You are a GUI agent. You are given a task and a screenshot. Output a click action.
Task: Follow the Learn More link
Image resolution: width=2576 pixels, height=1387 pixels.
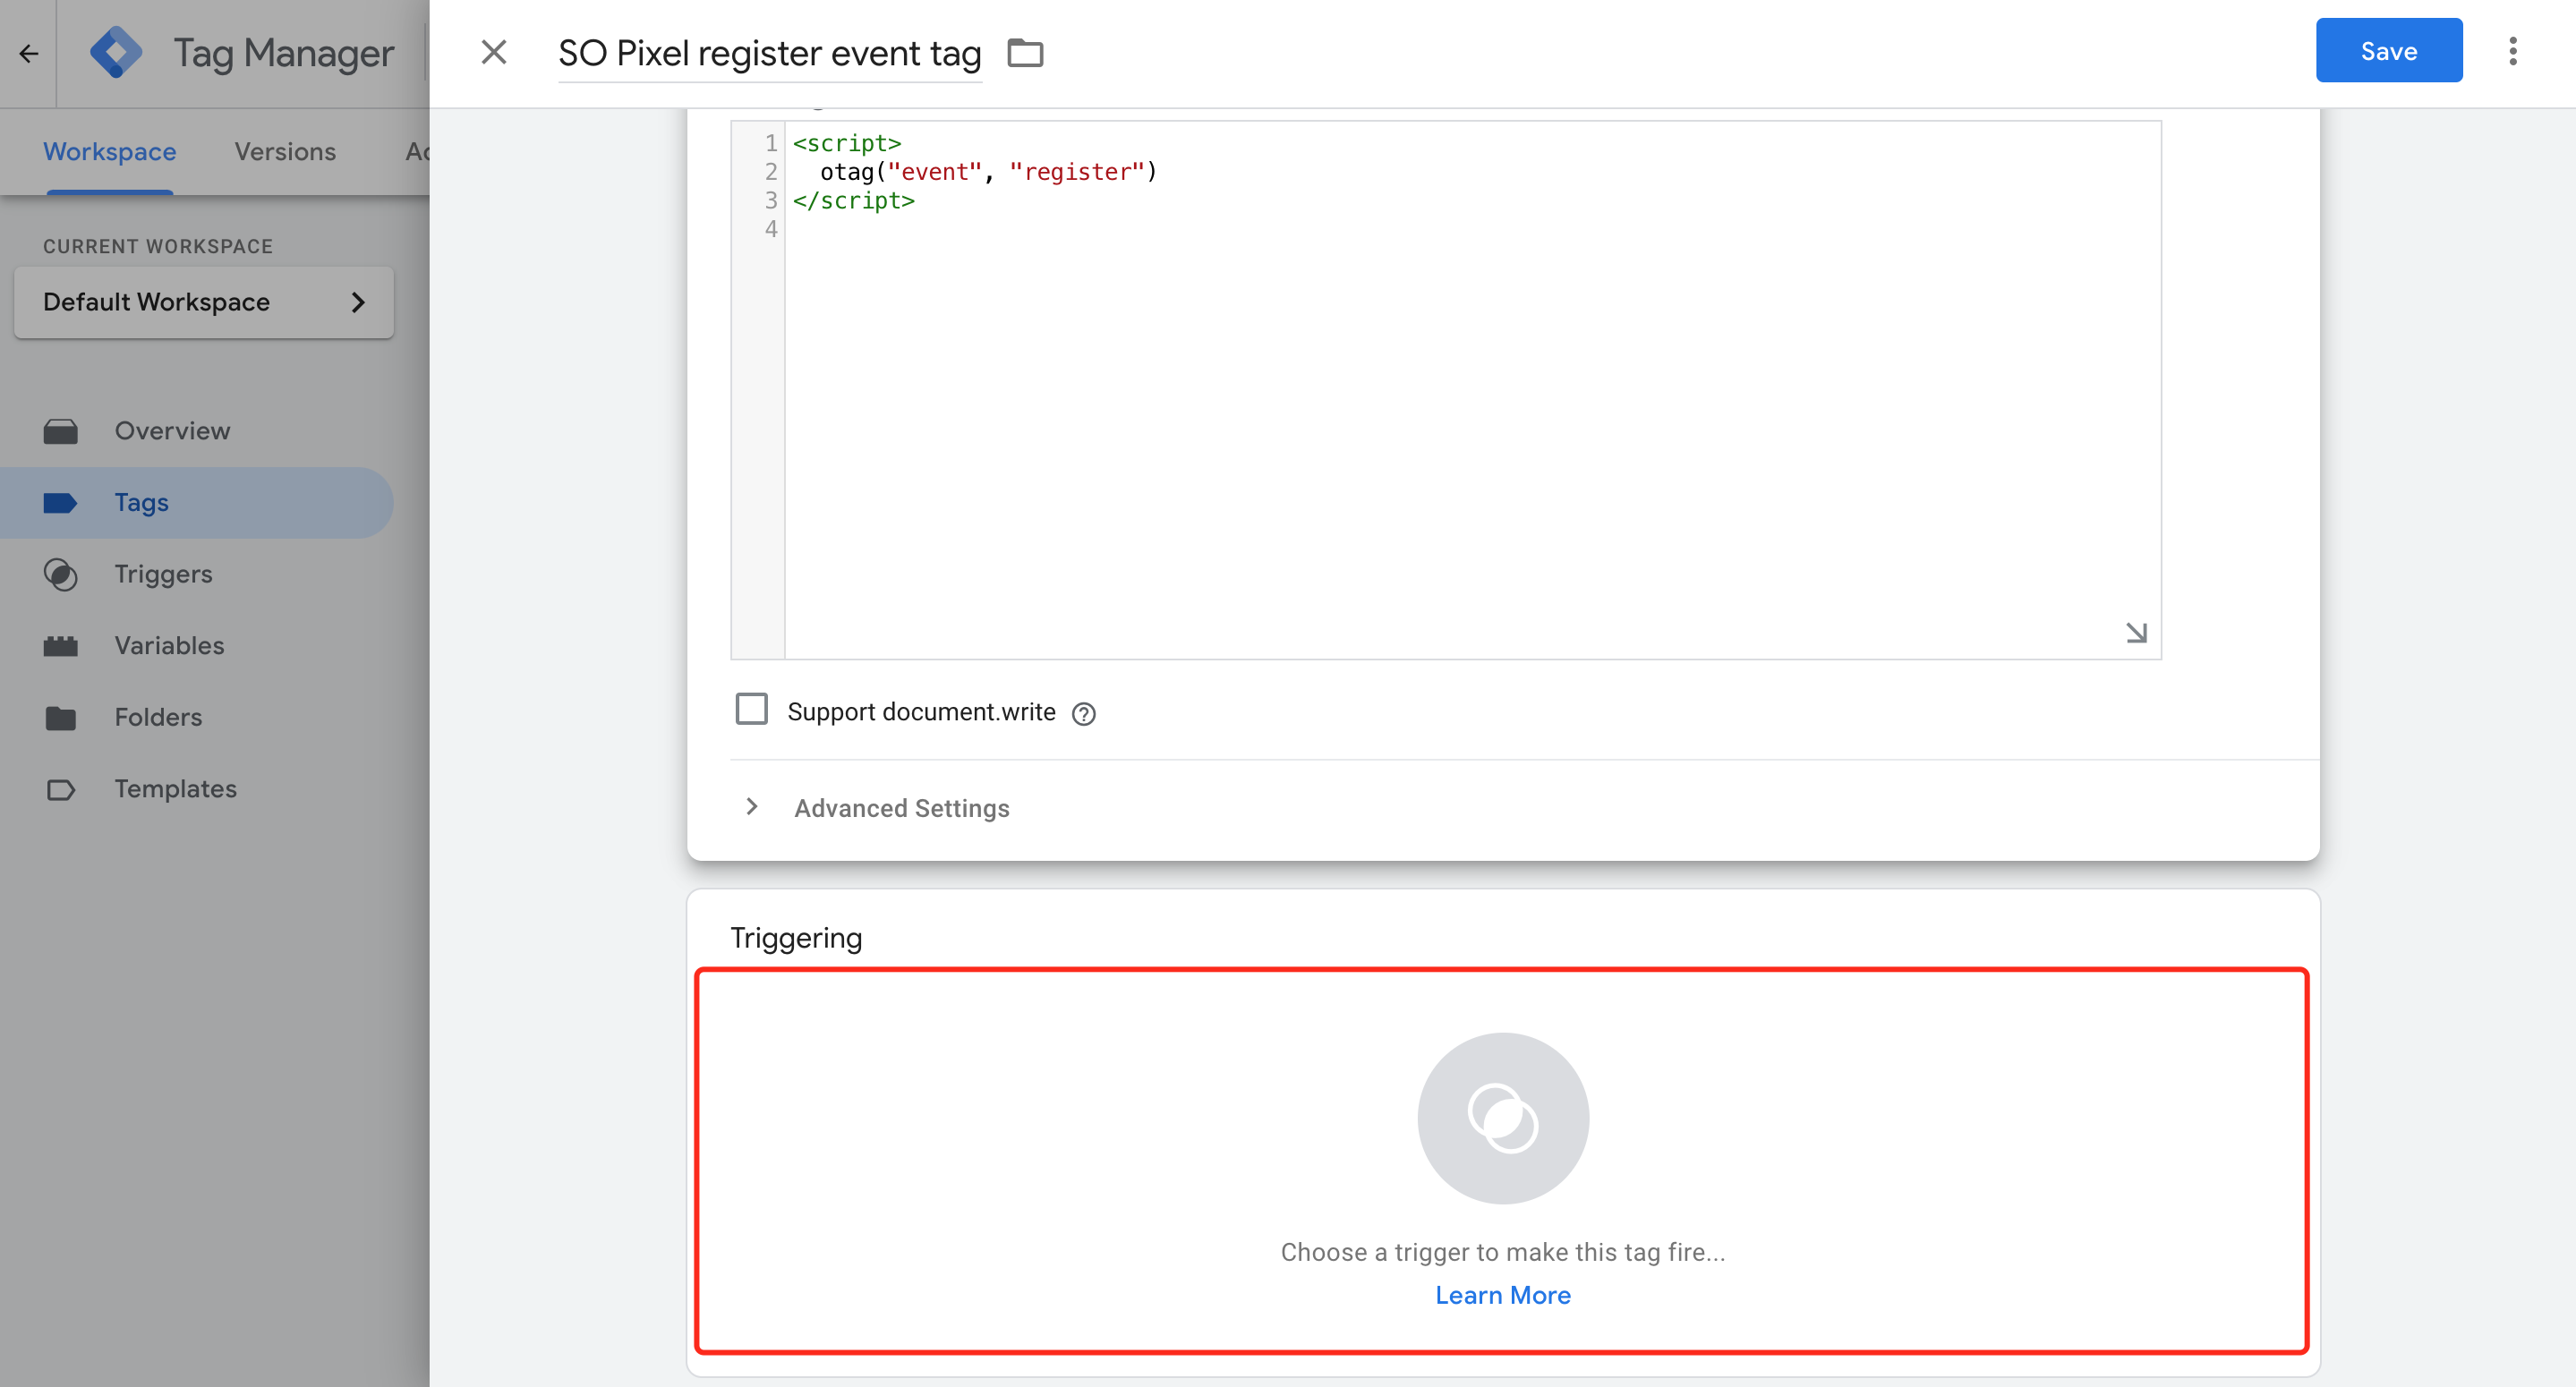point(1502,1295)
